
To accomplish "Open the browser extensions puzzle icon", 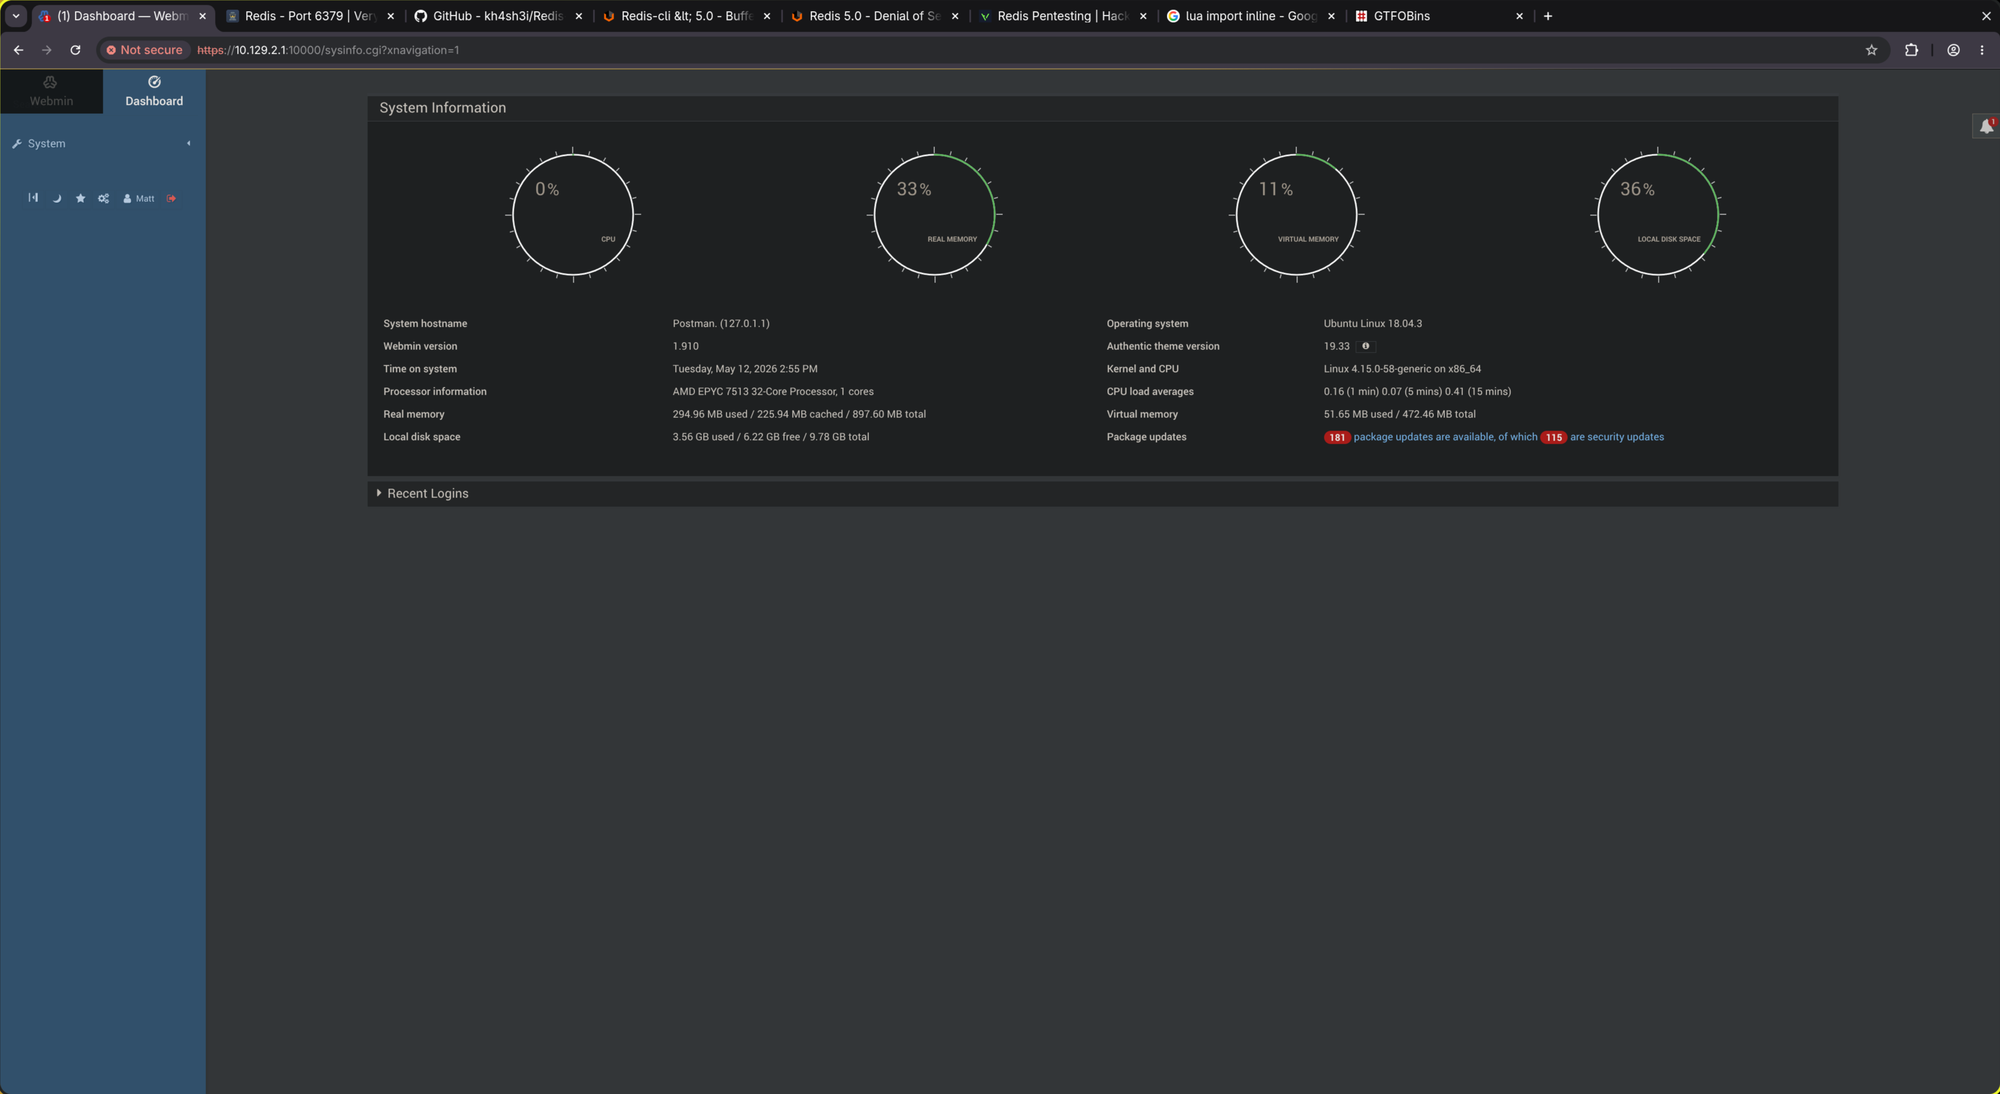I will (1911, 50).
